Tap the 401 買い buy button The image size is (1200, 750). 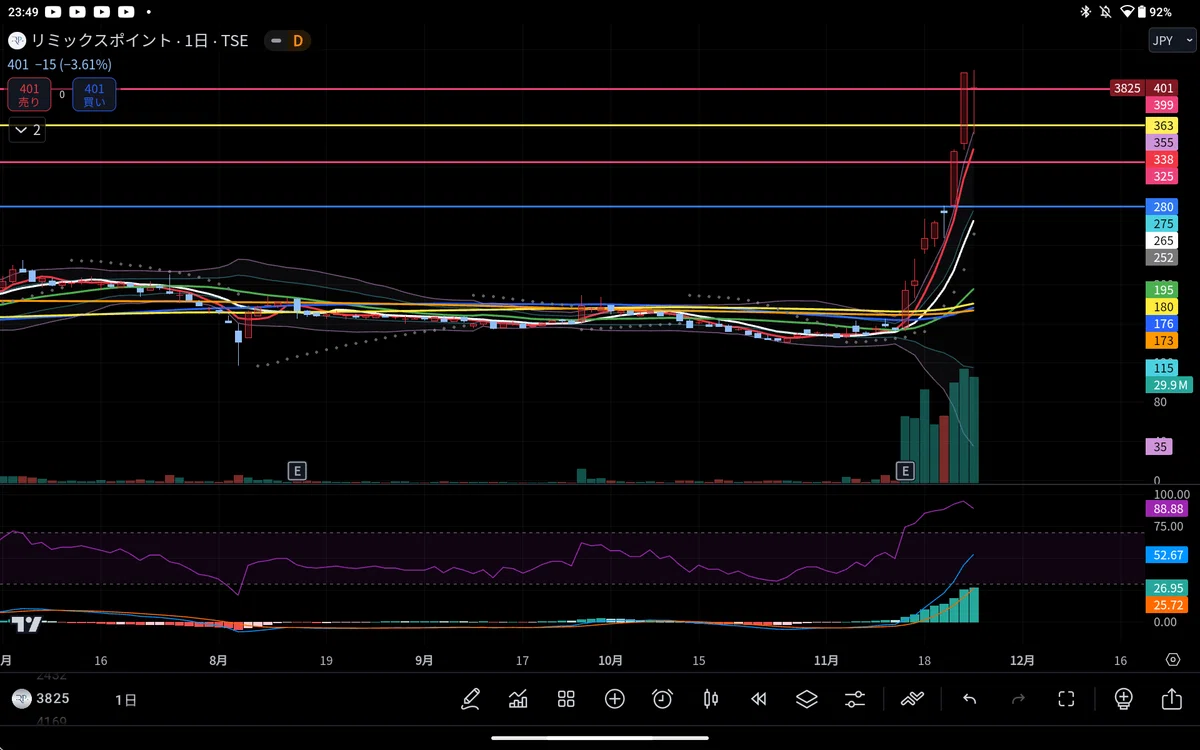[x=94, y=95]
